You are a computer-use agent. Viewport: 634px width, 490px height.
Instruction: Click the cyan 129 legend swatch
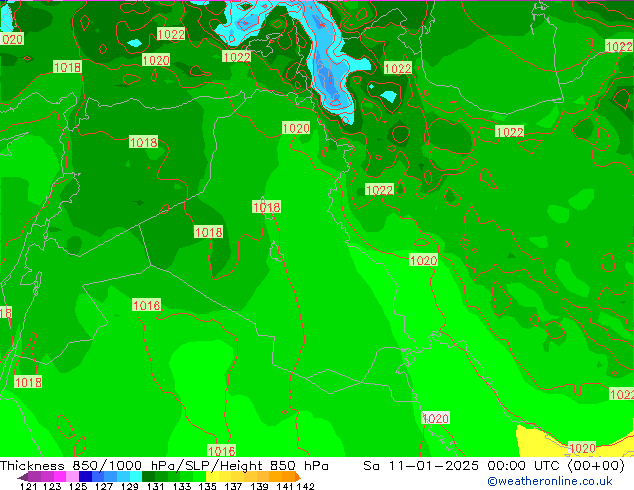pos(136,477)
